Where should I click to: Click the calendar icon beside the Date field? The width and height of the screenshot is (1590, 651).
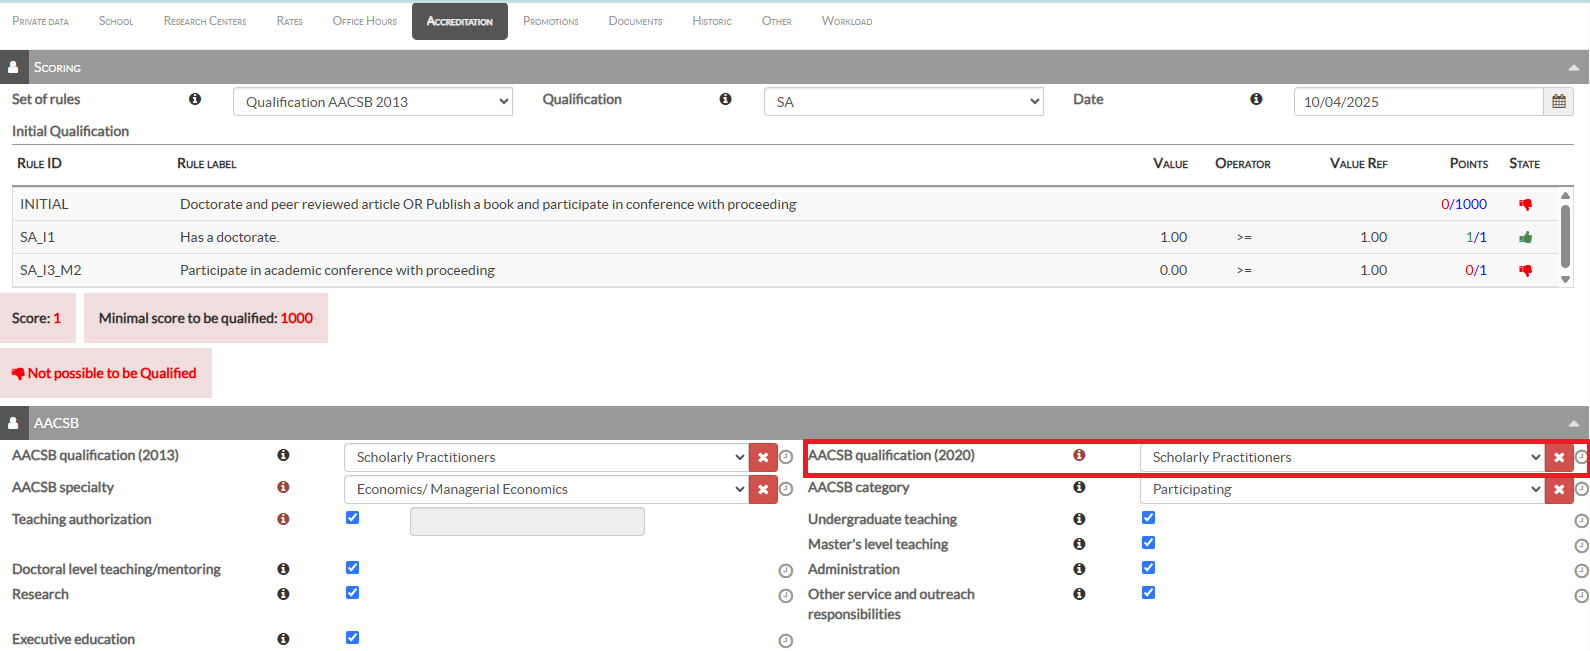[x=1558, y=102]
